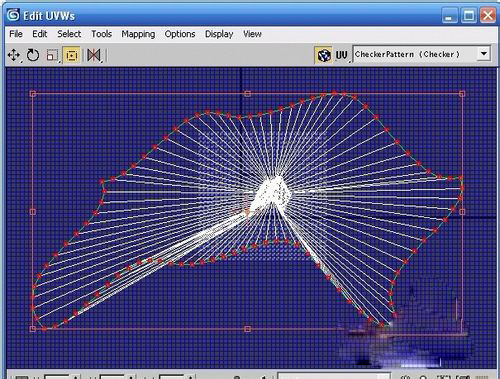
Task: Open the Edit menu
Action: pos(40,34)
